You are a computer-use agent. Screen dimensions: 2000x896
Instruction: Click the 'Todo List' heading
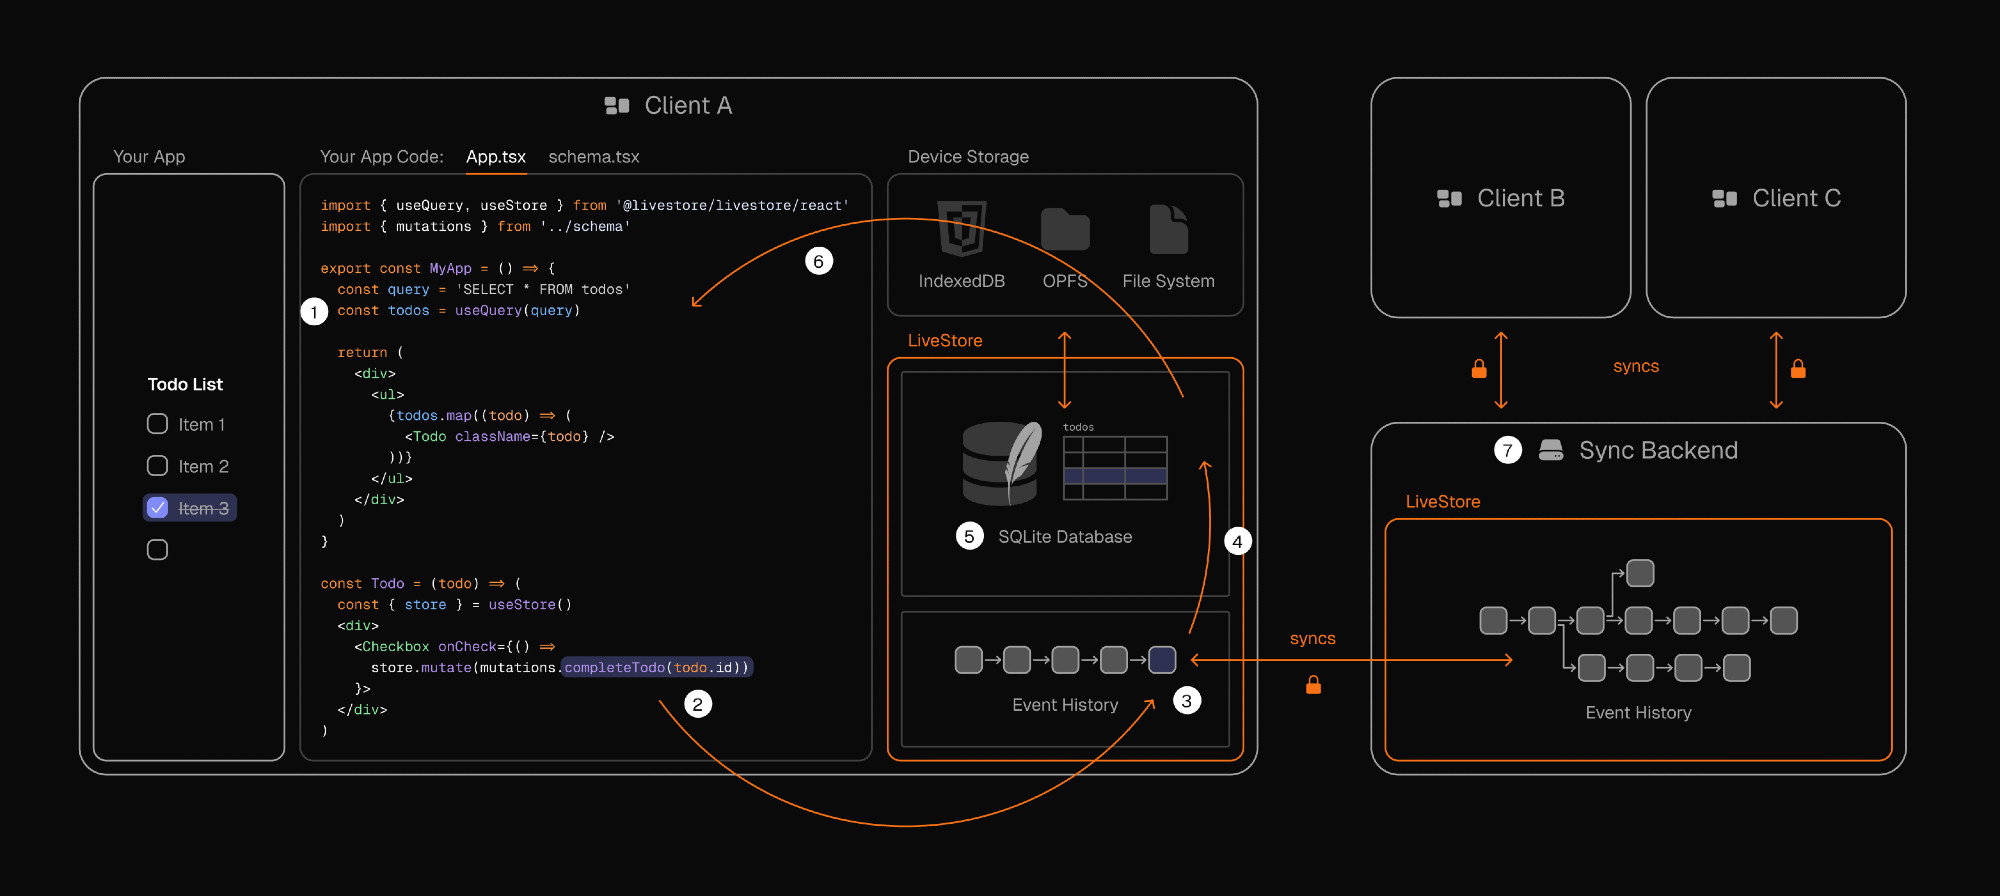(x=185, y=384)
